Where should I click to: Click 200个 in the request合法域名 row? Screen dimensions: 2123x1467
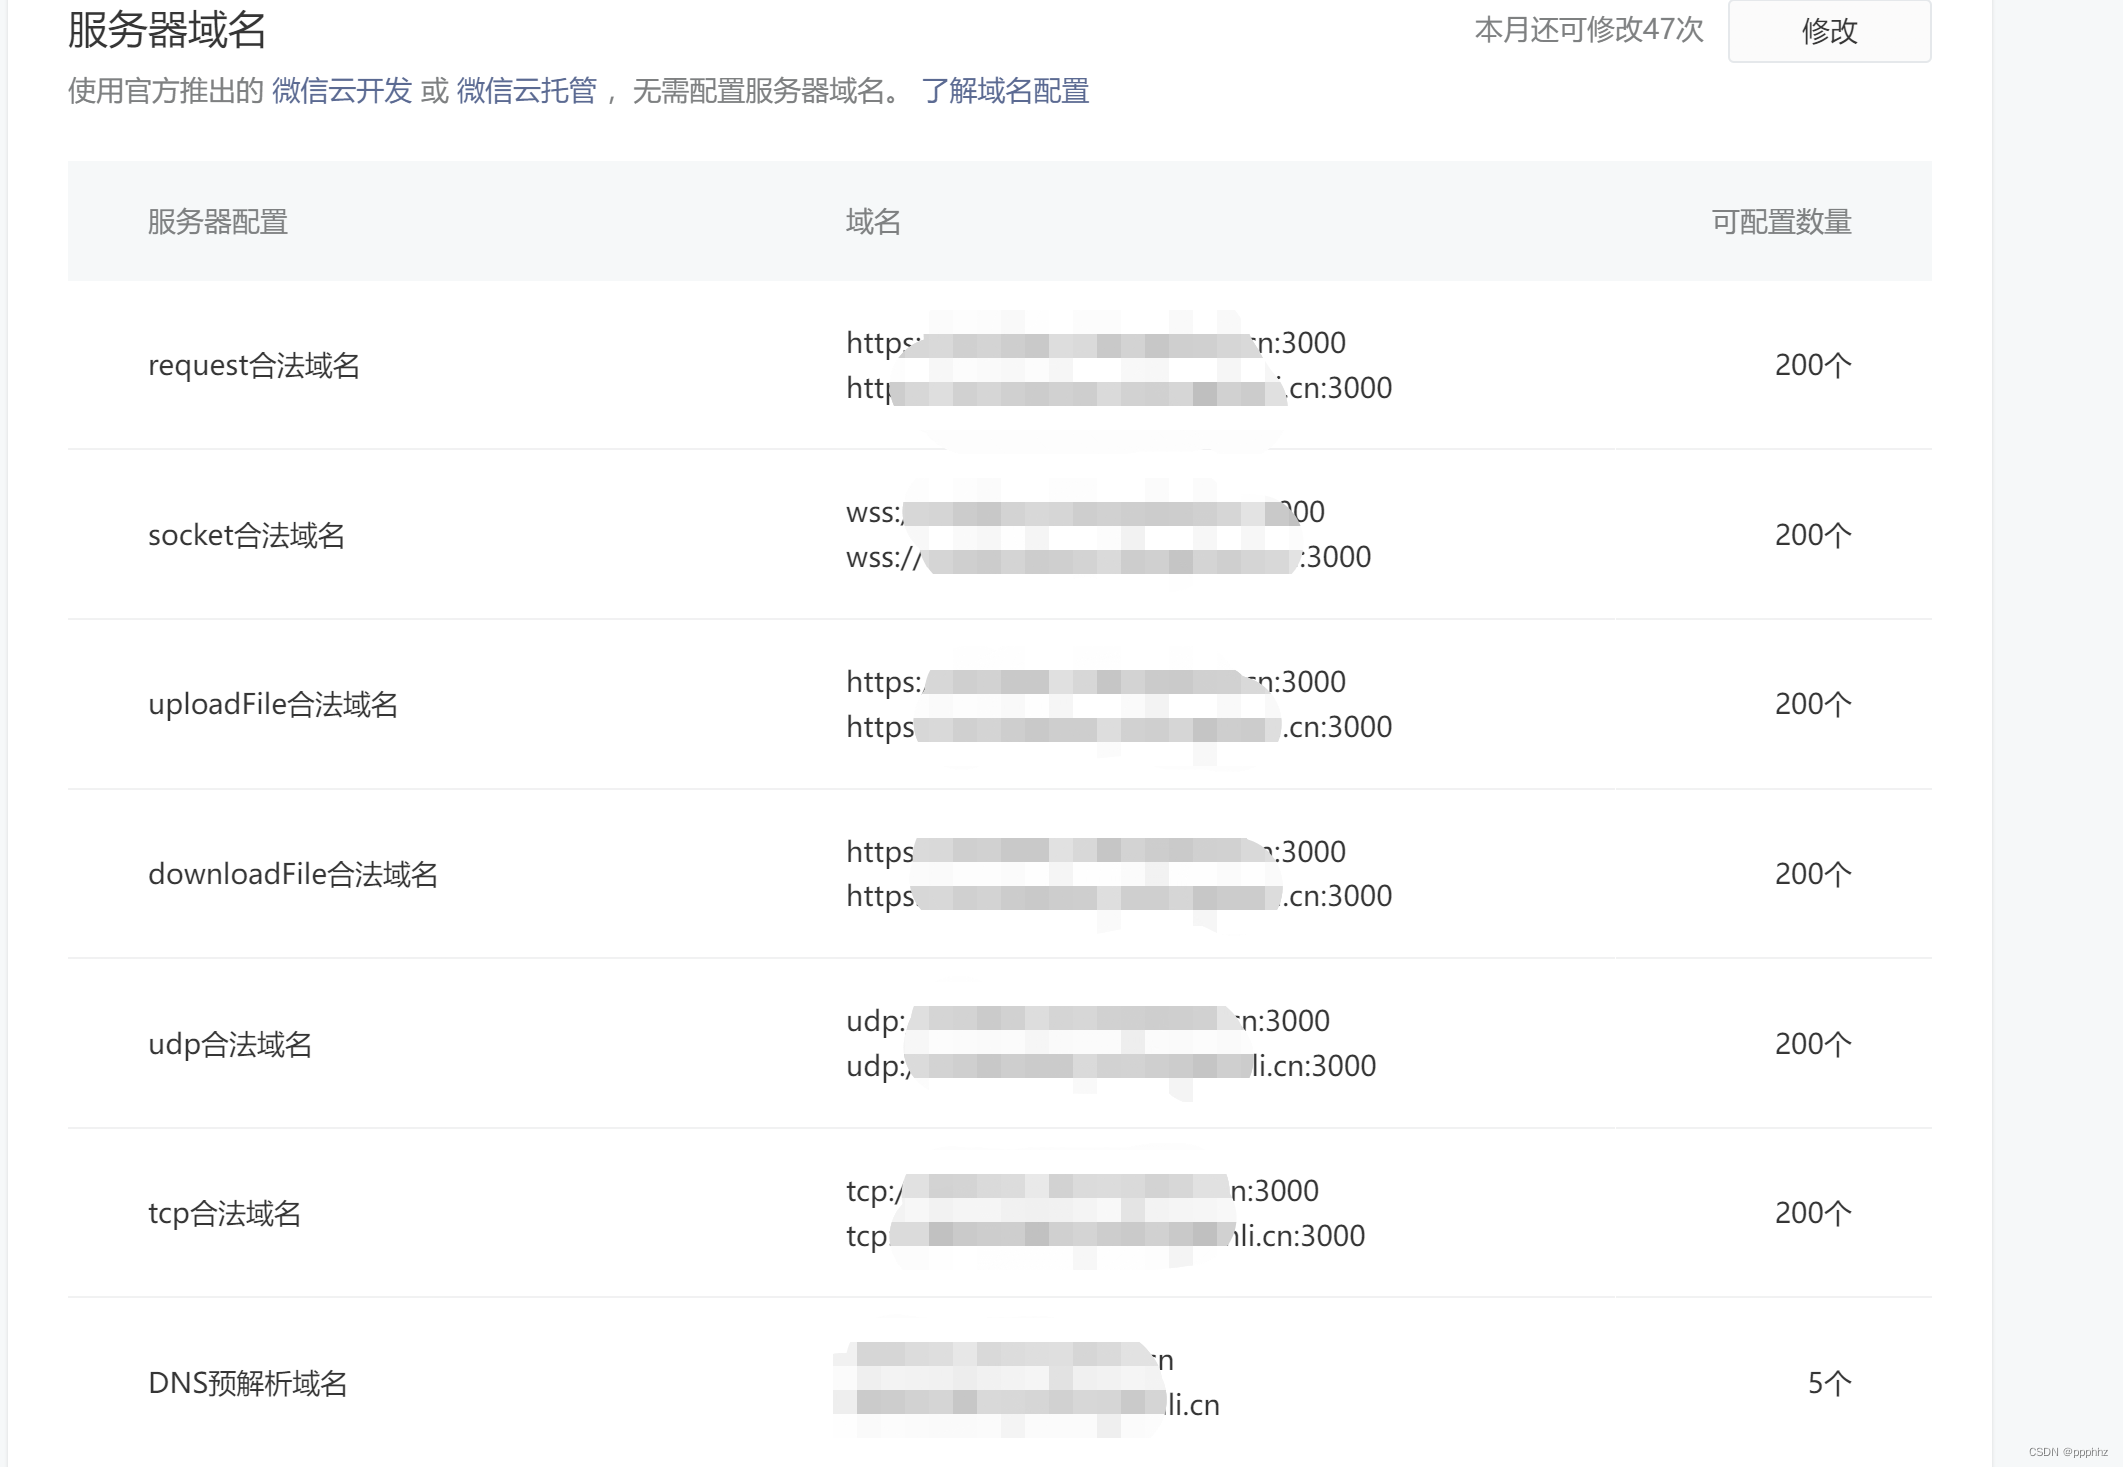pos(1813,365)
